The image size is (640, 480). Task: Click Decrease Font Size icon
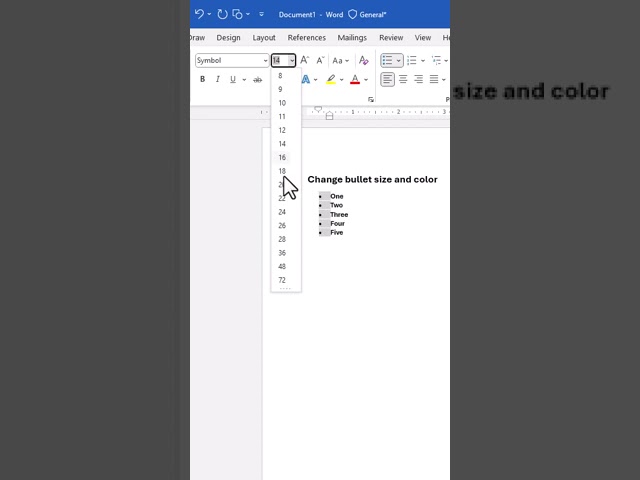point(320,60)
